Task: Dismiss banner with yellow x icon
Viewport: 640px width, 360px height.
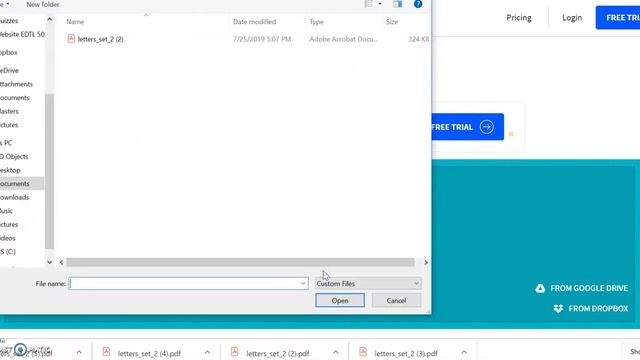Action: [511, 134]
